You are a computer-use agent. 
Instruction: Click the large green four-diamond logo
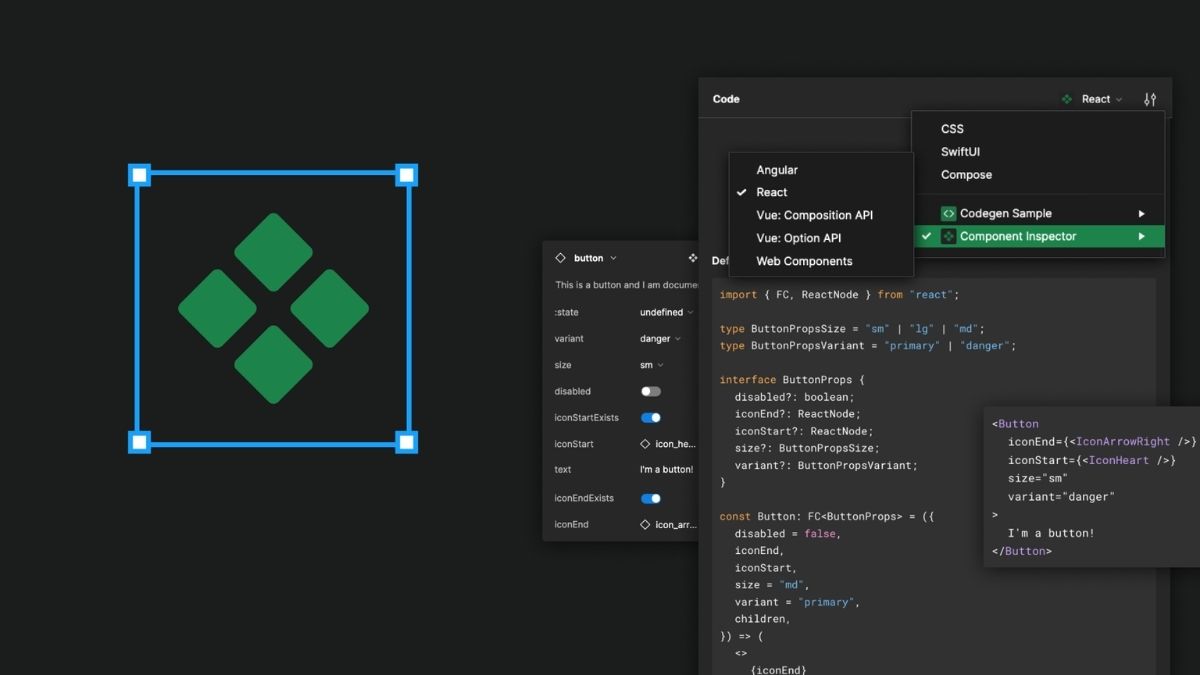[x=273, y=308]
